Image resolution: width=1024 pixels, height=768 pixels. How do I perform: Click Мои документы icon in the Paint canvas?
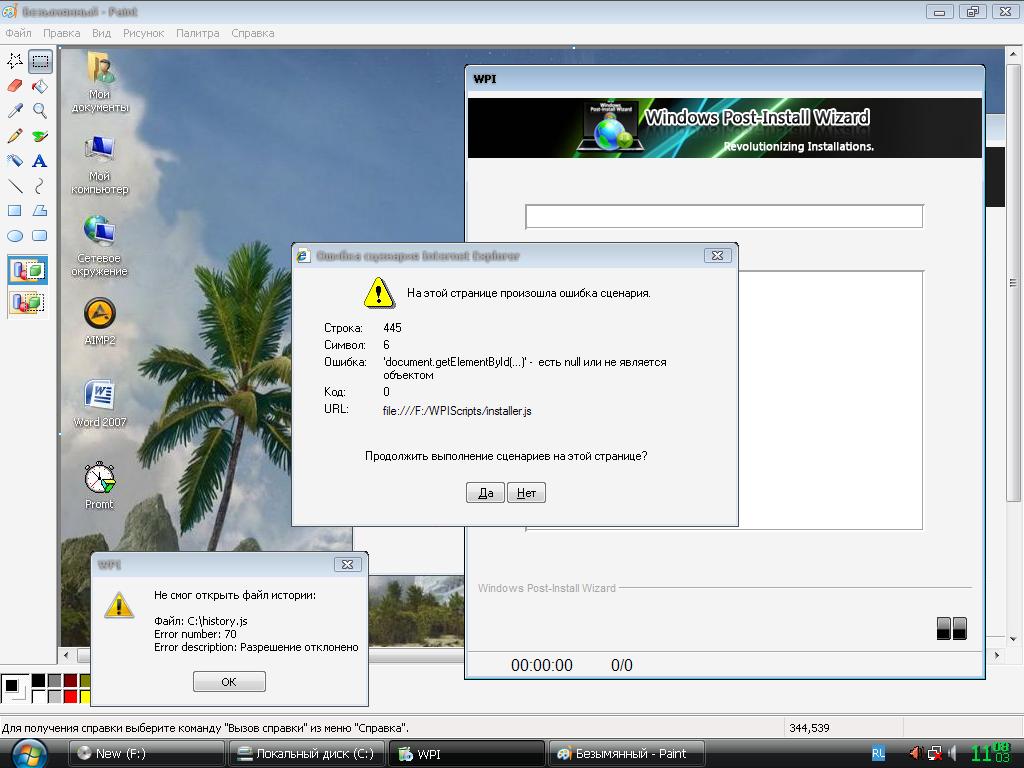click(100, 83)
